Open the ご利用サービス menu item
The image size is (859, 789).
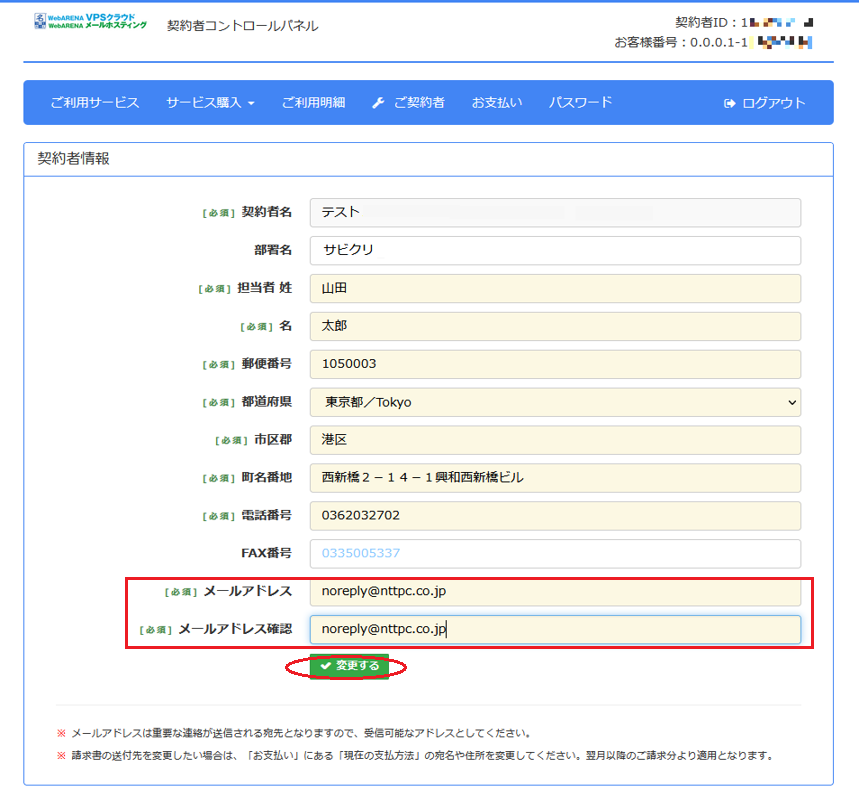coord(95,102)
